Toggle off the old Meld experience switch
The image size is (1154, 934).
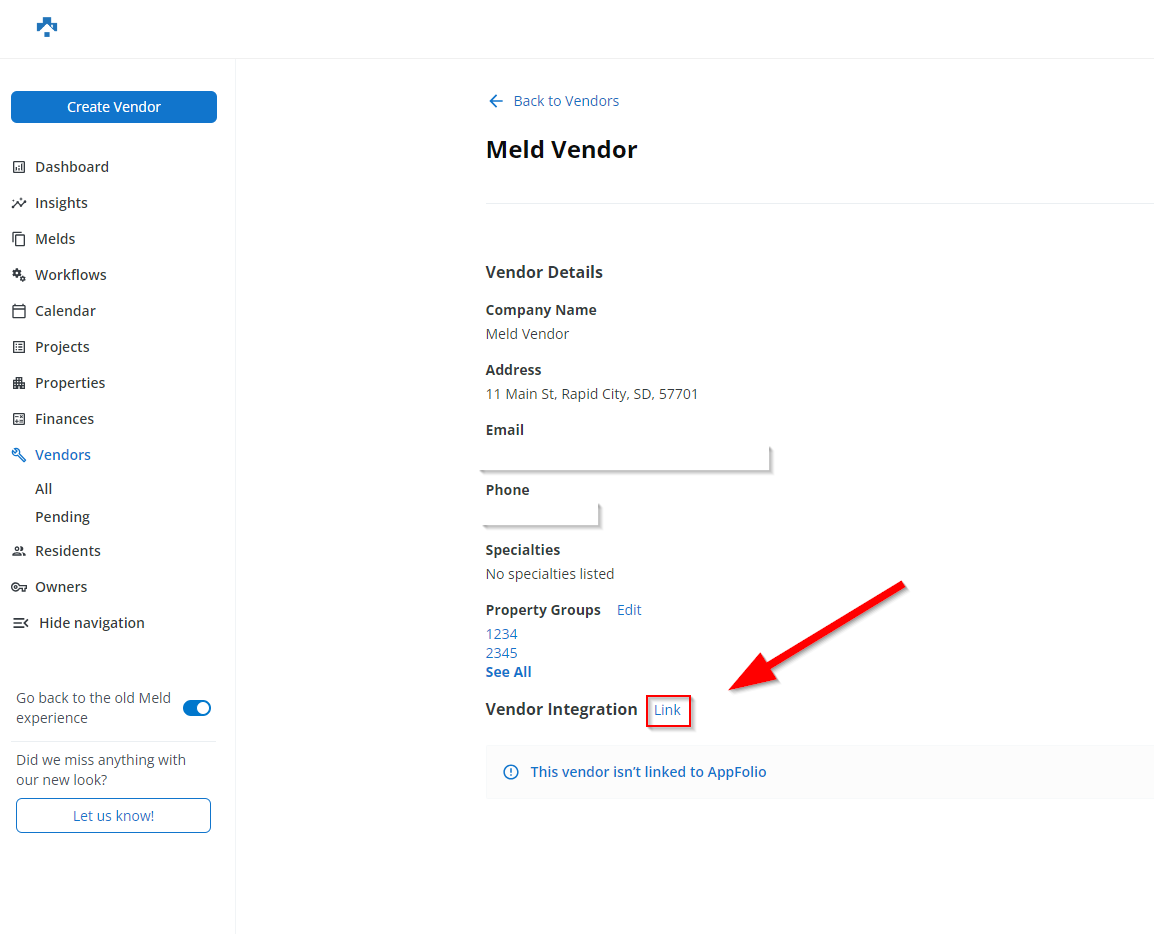[197, 708]
